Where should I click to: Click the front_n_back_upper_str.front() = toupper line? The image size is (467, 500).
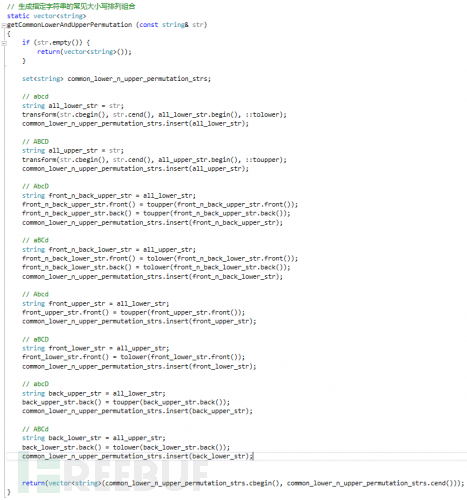(x=160, y=204)
